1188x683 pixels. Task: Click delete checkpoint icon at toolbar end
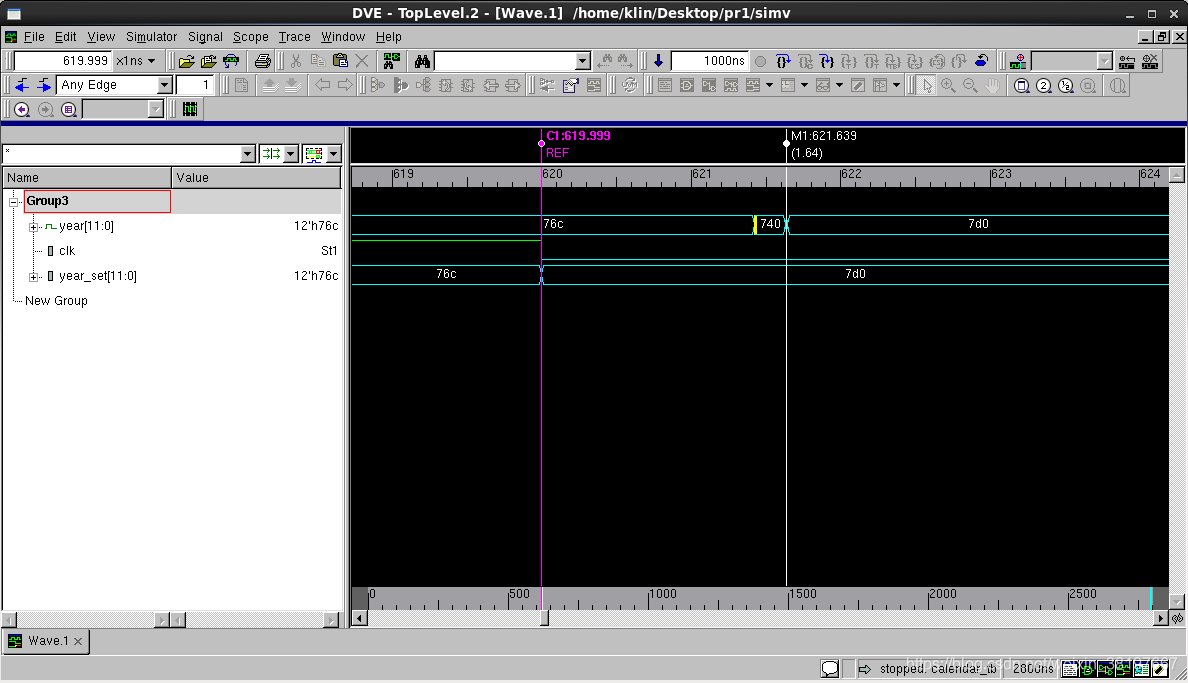1150,61
